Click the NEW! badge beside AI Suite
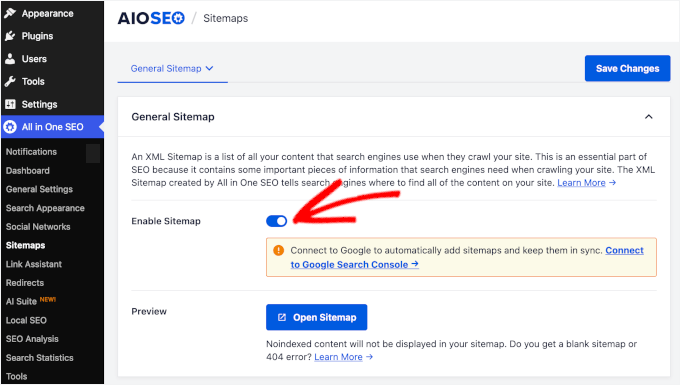The image size is (680, 385). coord(48,299)
